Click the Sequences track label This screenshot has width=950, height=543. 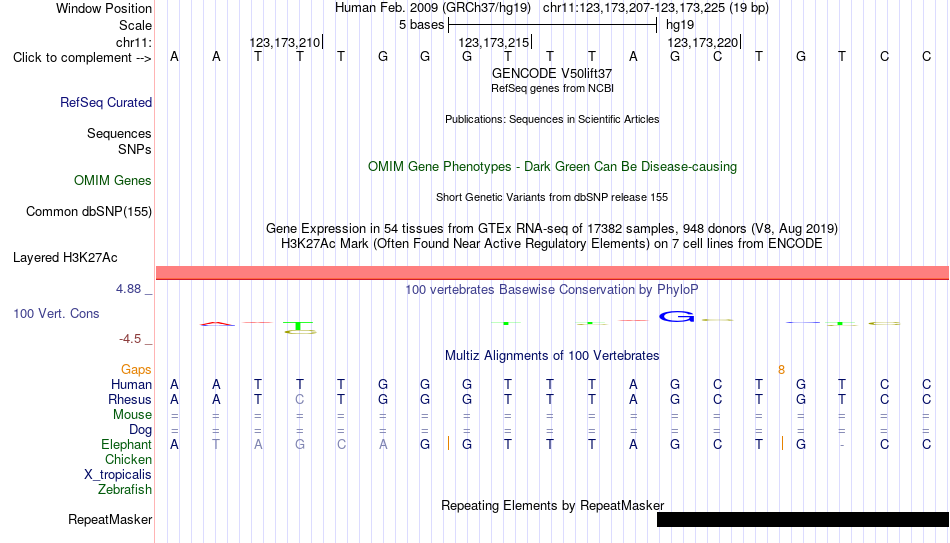coord(119,133)
